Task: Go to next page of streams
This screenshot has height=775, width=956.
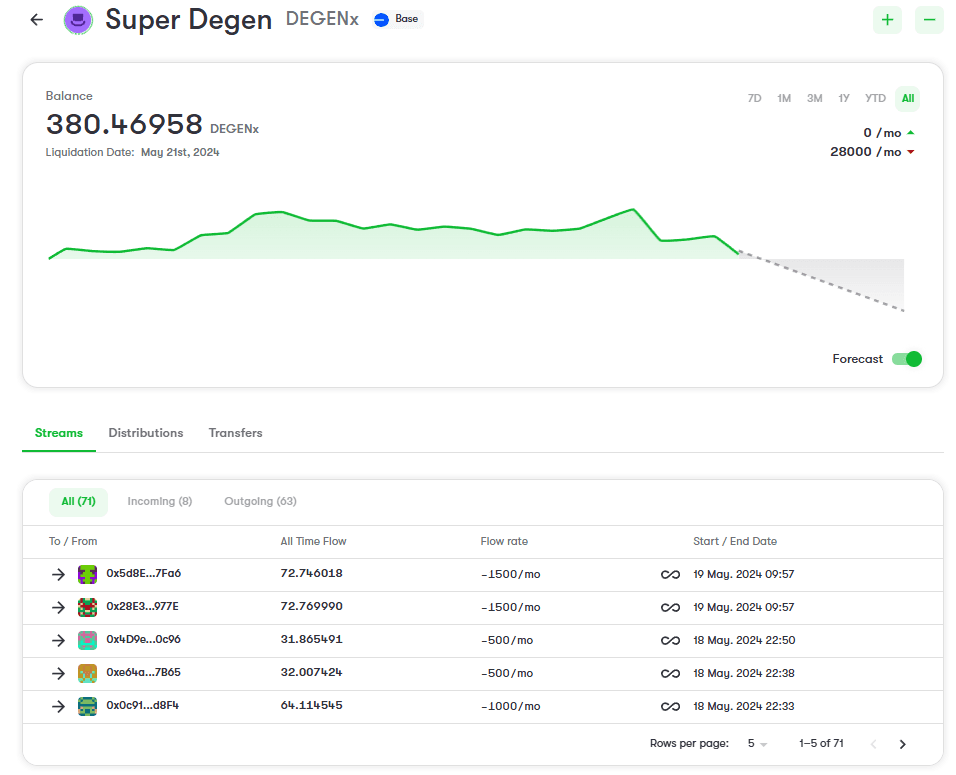Action: (x=902, y=744)
